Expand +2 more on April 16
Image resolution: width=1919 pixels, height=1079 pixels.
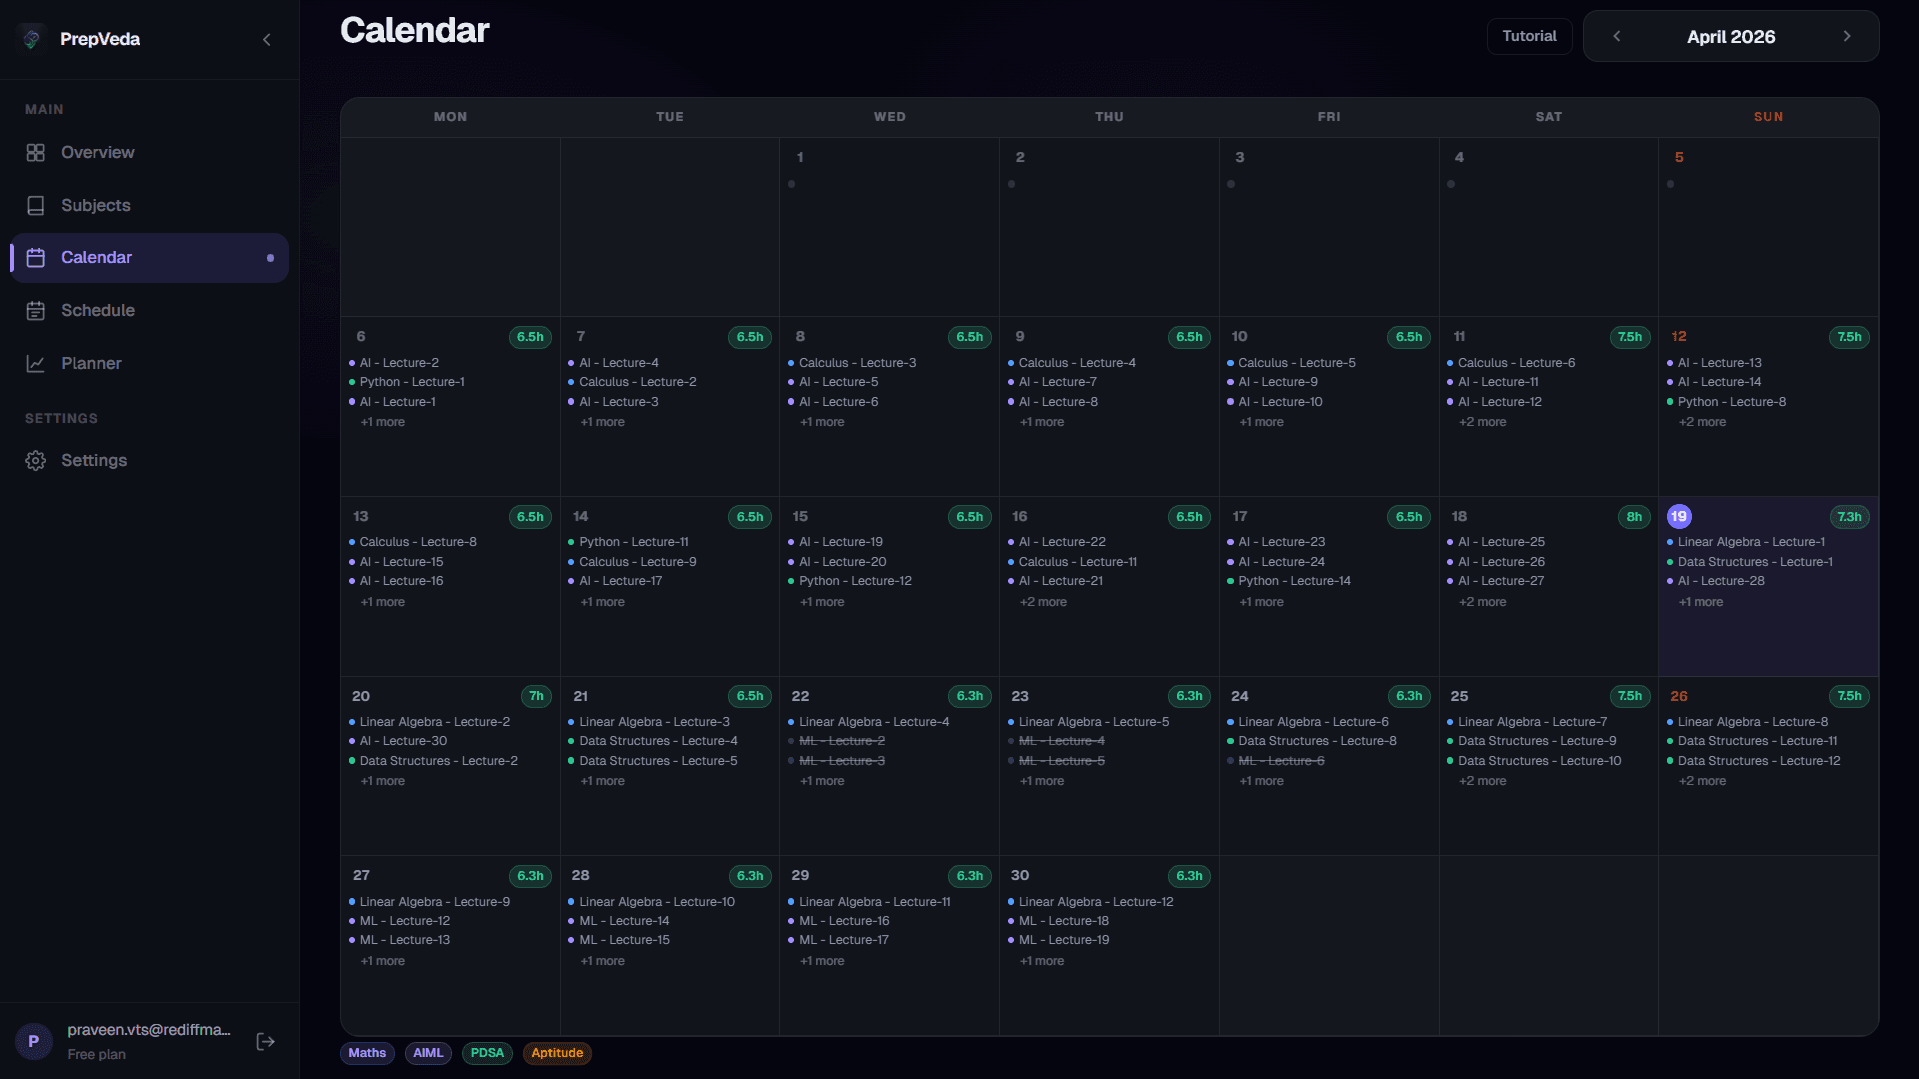(1043, 602)
